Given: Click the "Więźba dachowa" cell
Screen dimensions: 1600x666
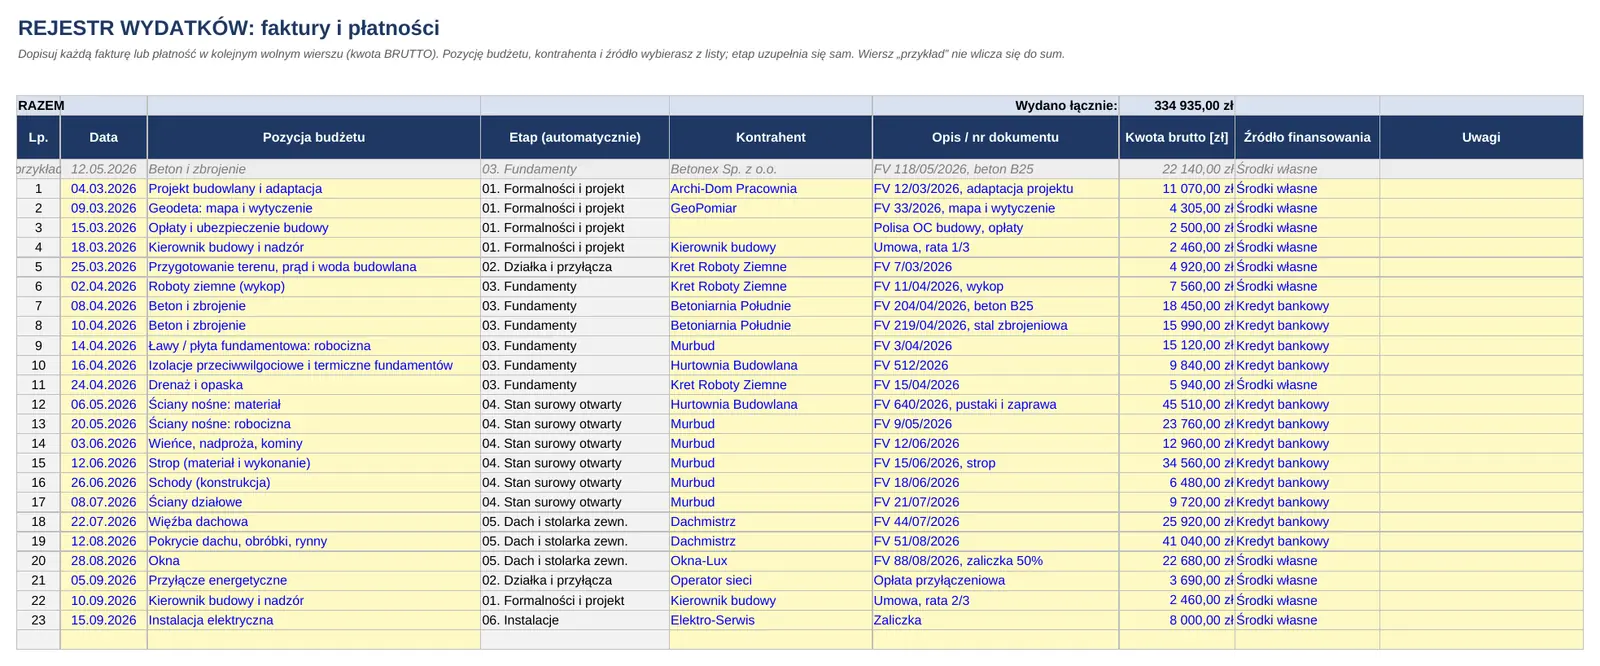Looking at the screenshot, I should tap(314, 521).
